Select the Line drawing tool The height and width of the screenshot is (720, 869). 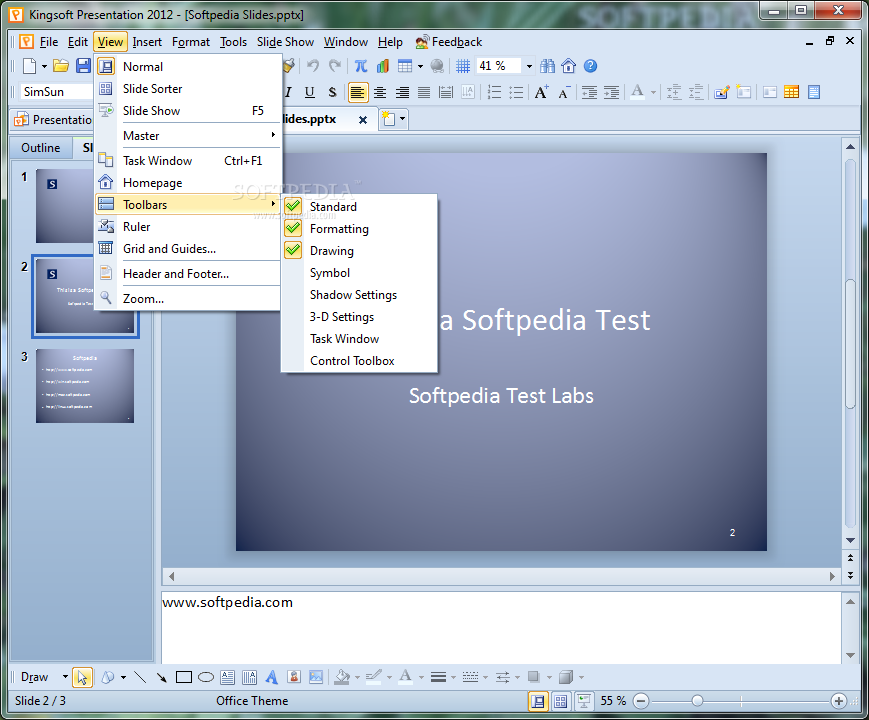tap(140, 677)
